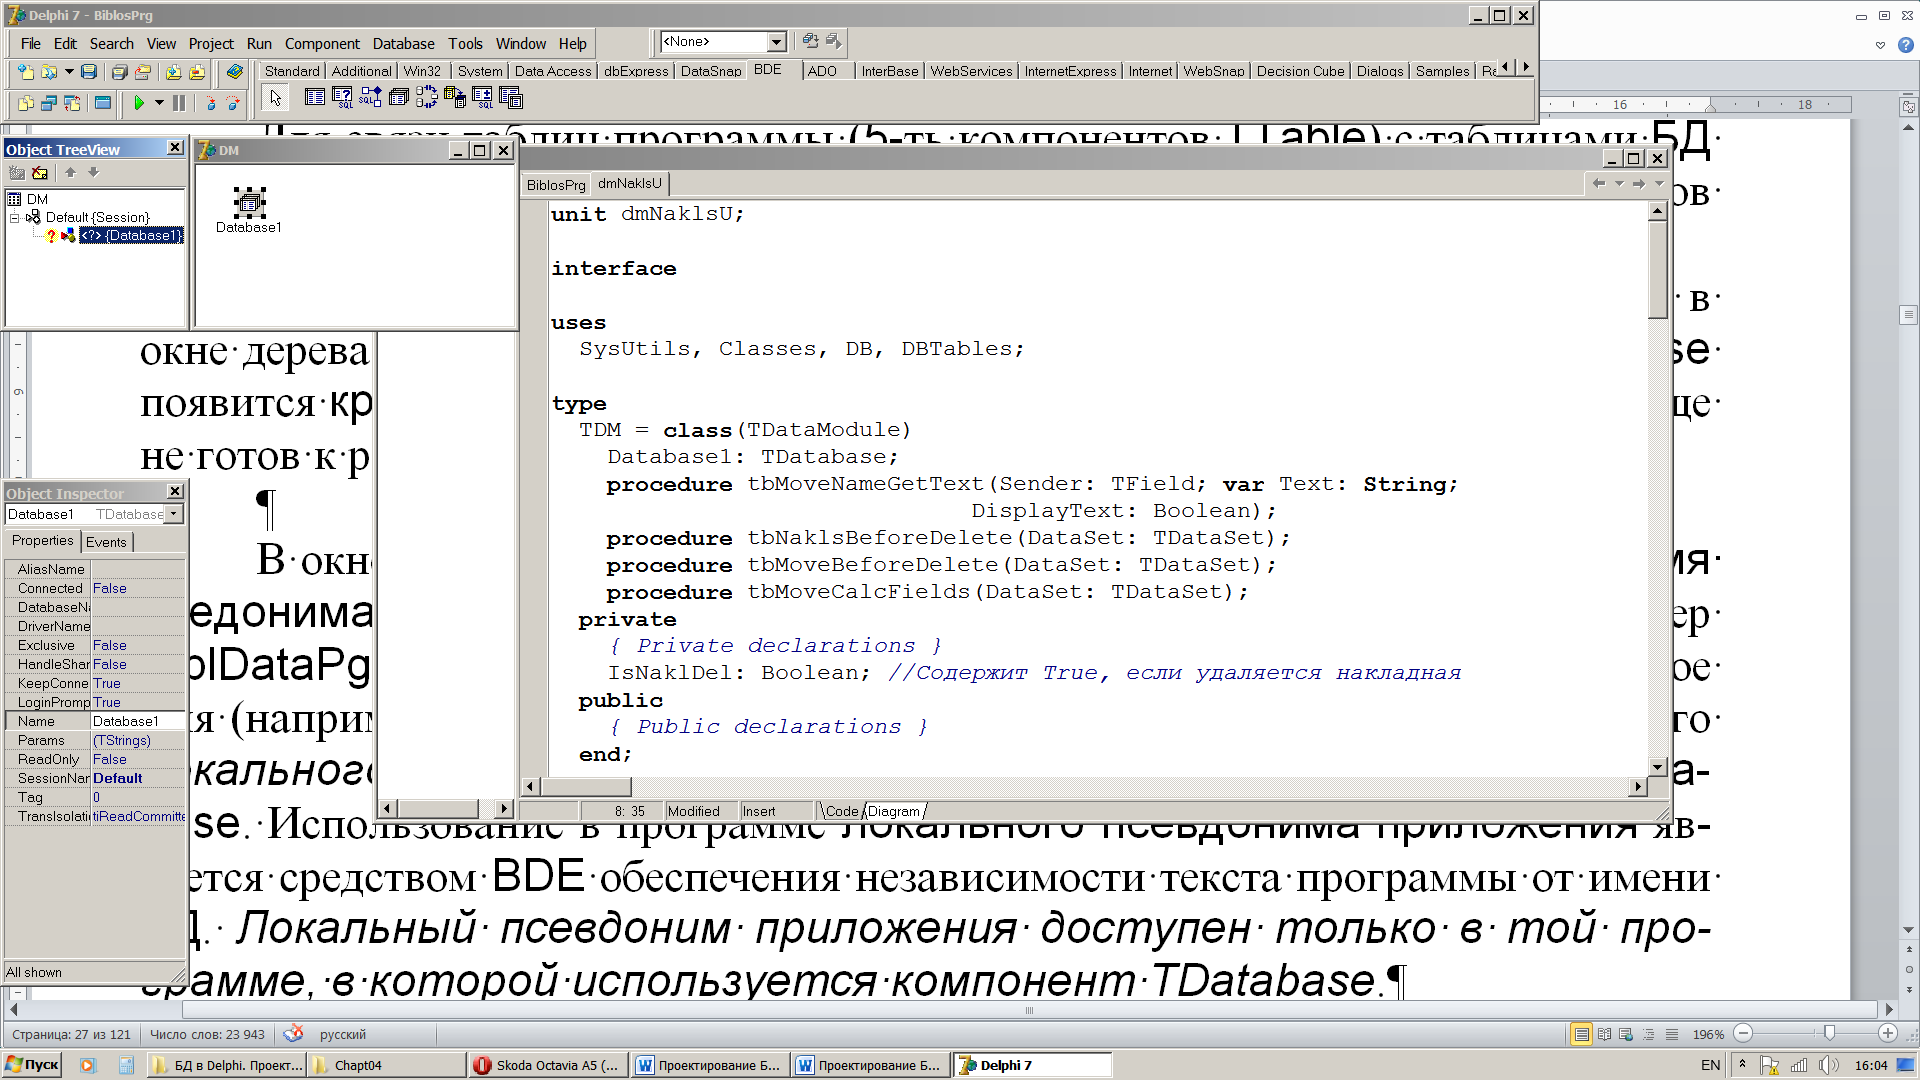The height and width of the screenshot is (1080, 1920).
Task: Click the Open Project icon
Action: click(143, 72)
